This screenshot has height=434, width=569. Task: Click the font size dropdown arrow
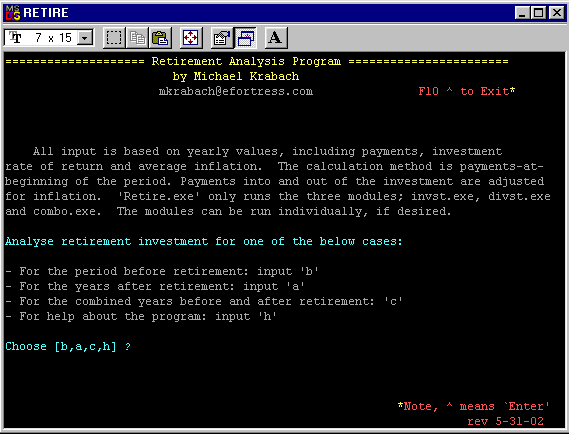pos(85,38)
